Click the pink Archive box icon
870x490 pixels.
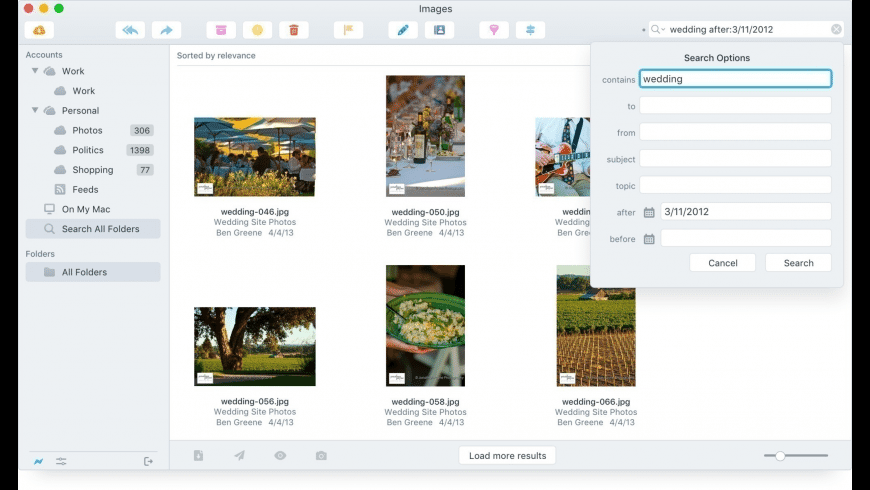tap(221, 30)
